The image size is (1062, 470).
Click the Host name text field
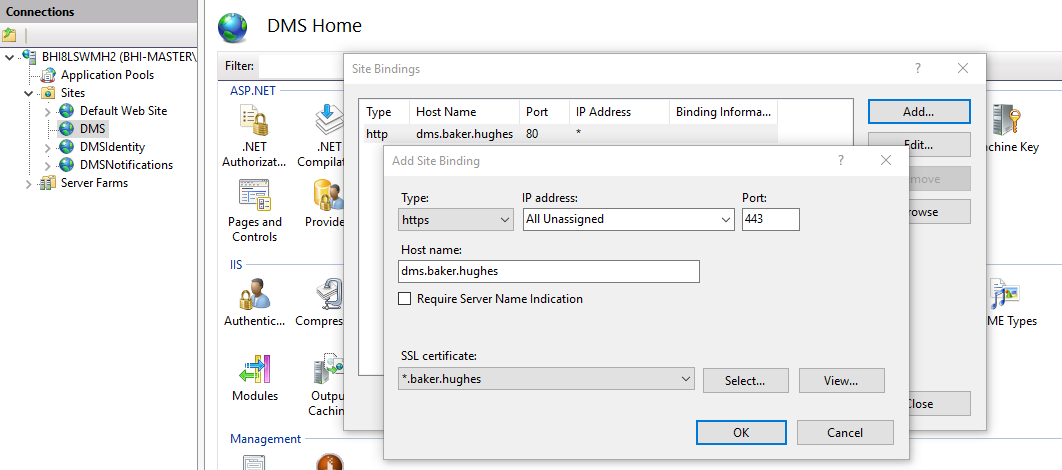coord(548,271)
